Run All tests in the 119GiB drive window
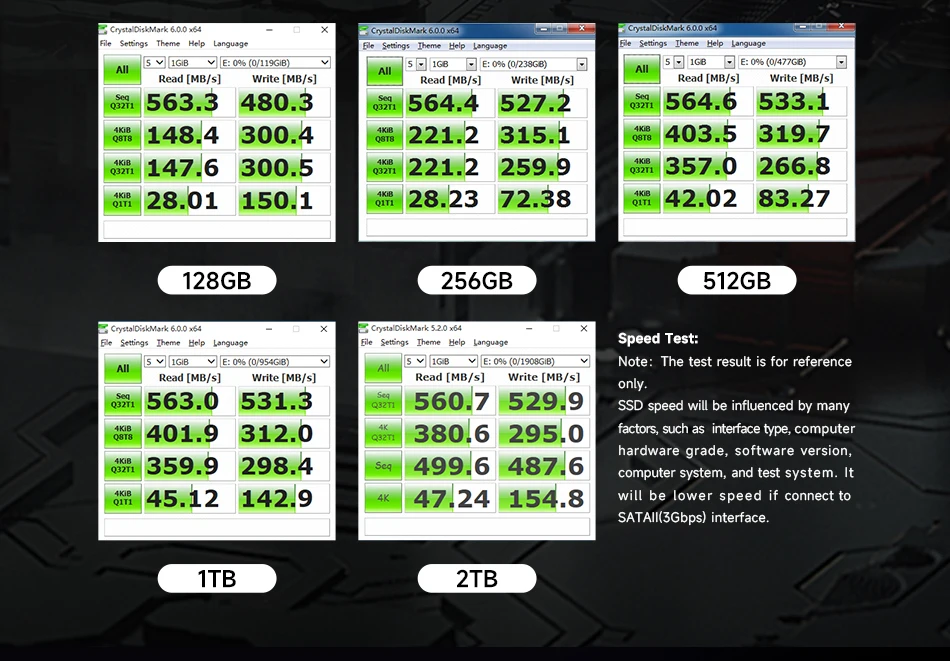Image resolution: width=950 pixels, height=661 pixels. (x=122, y=70)
